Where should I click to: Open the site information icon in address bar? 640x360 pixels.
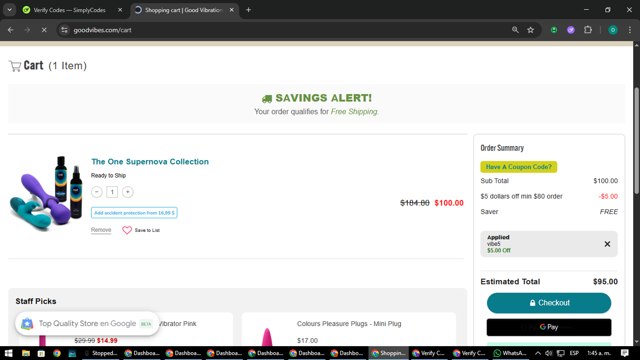coord(64,30)
